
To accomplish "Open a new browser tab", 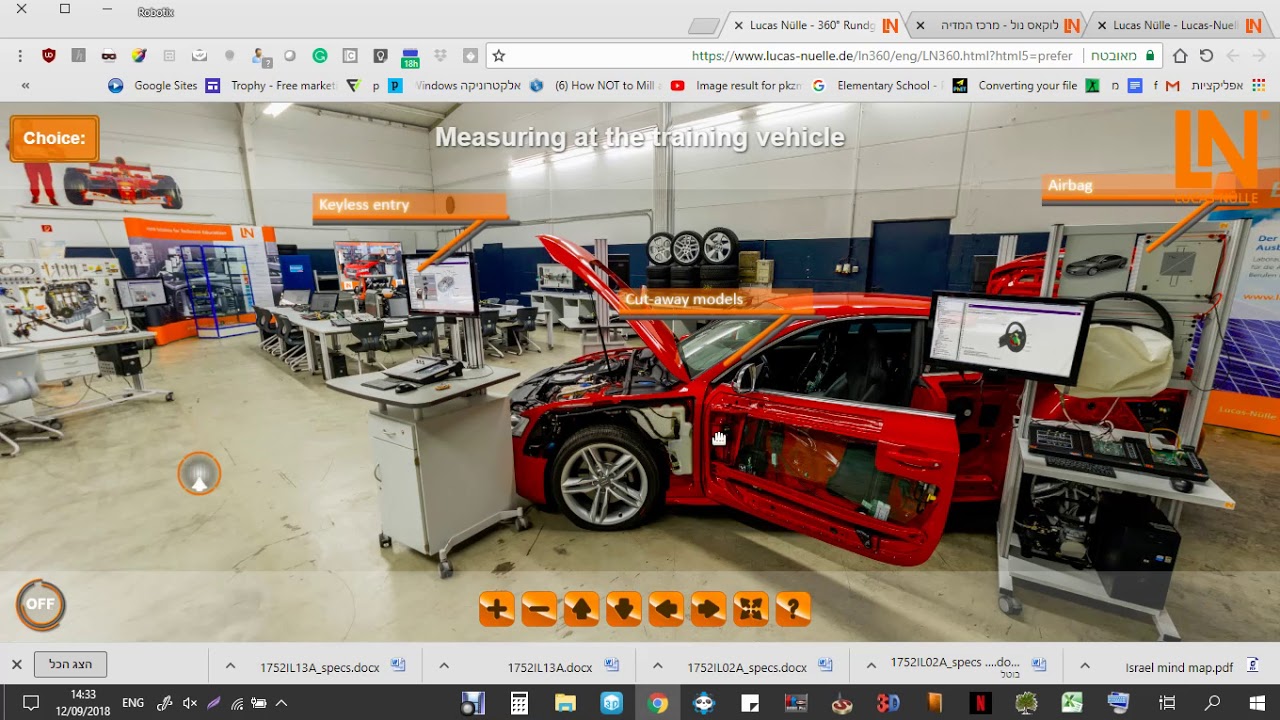I will coord(704,26).
